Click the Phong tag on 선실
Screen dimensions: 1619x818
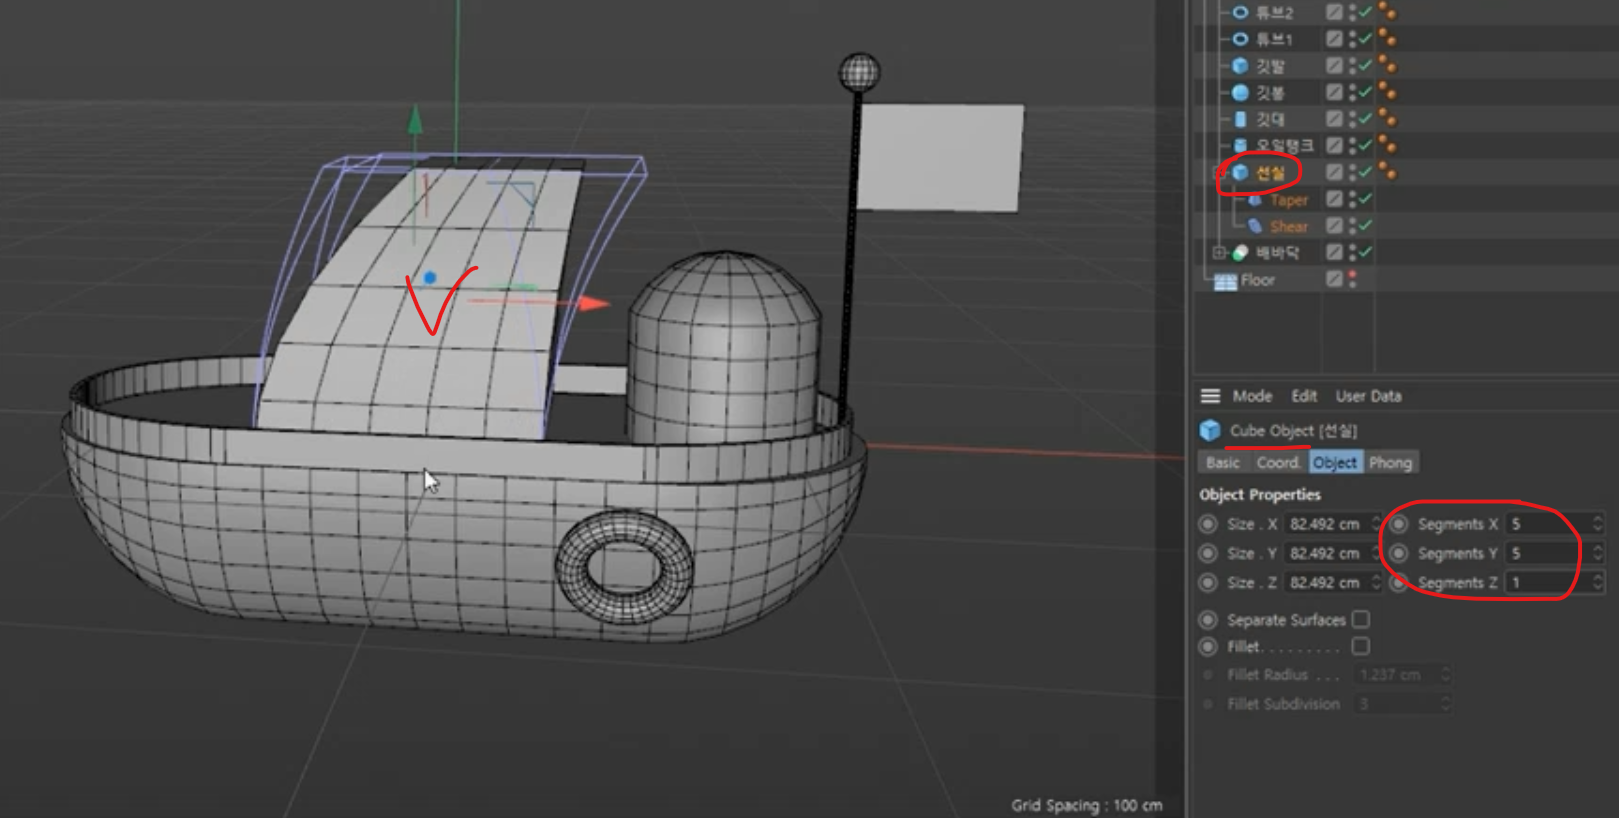click(1388, 172)
